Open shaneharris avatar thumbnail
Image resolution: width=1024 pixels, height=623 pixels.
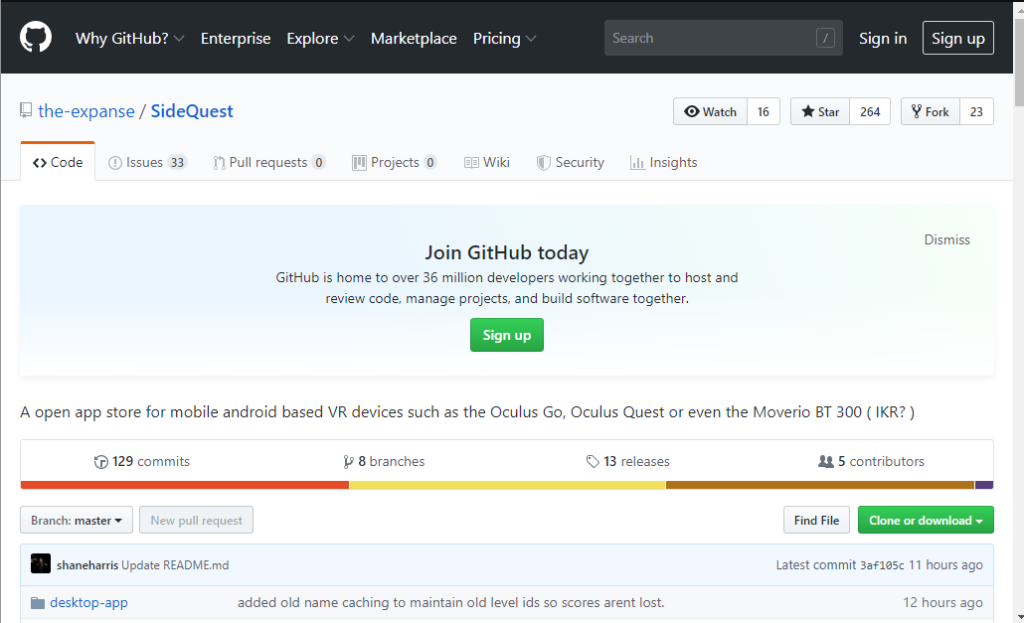40,564
